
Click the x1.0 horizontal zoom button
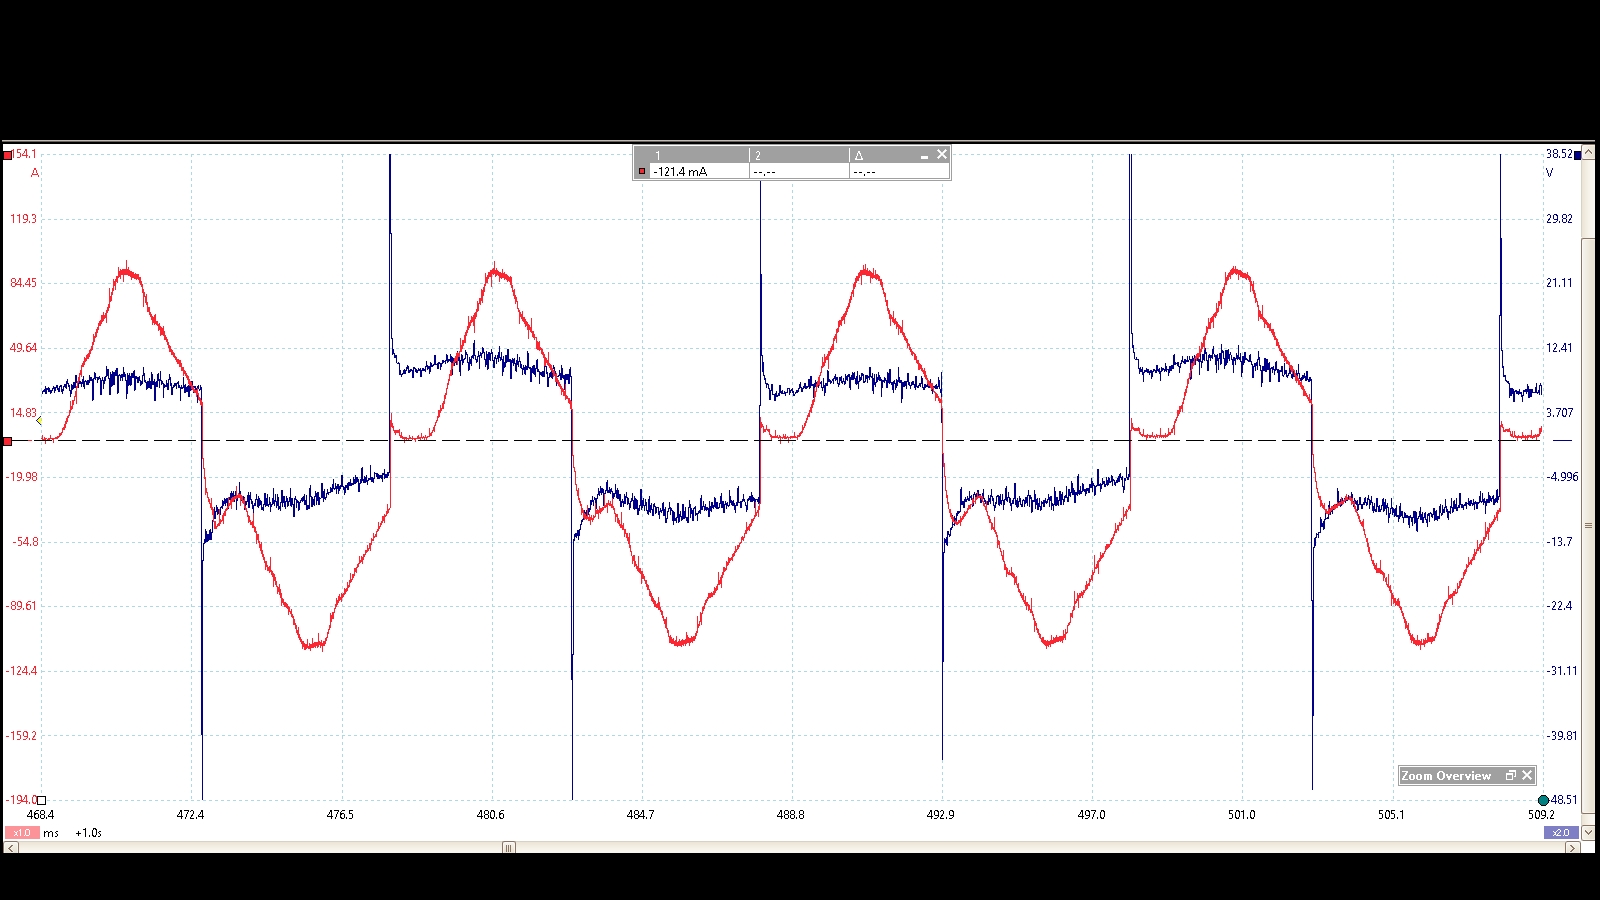(x=22, y=833)
